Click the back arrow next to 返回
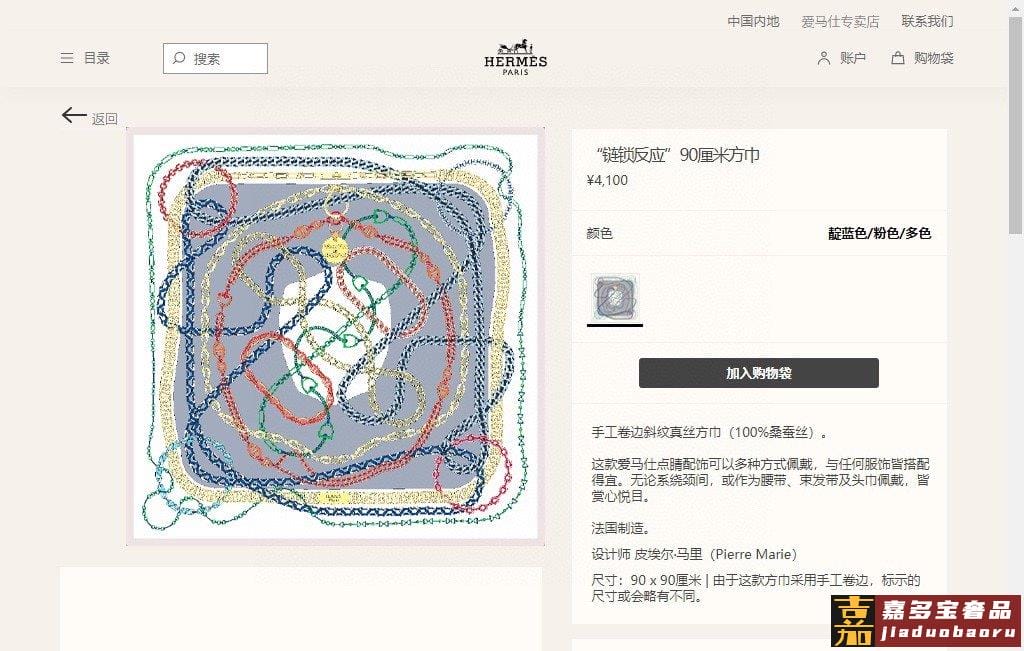This screenshot has width=1024, height=651. pos(74,116)
